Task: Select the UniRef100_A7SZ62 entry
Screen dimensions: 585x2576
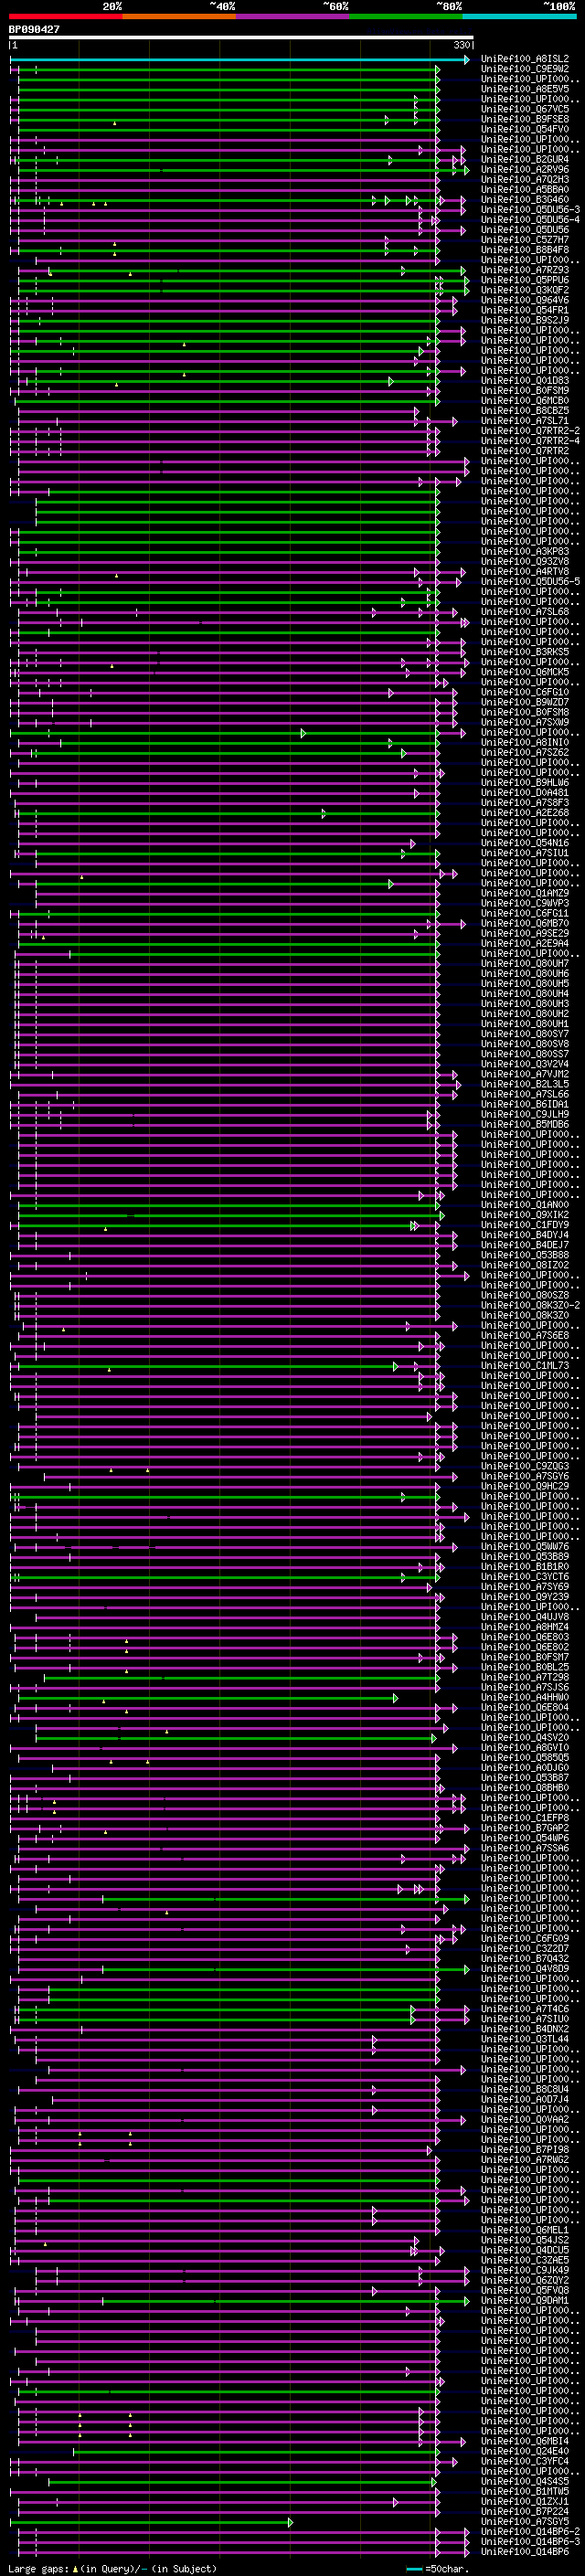Action: pos(525,752)
